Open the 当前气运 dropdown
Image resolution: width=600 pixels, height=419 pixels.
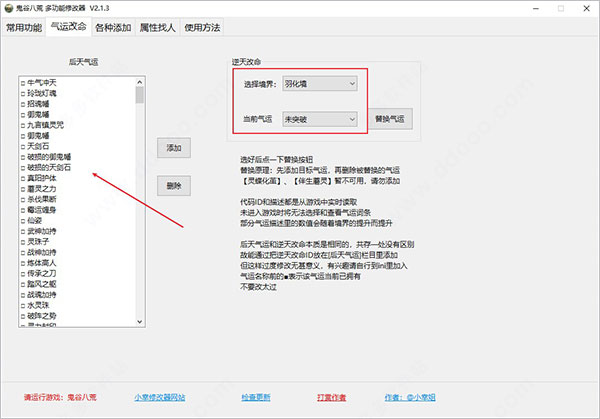pos(319,119)
